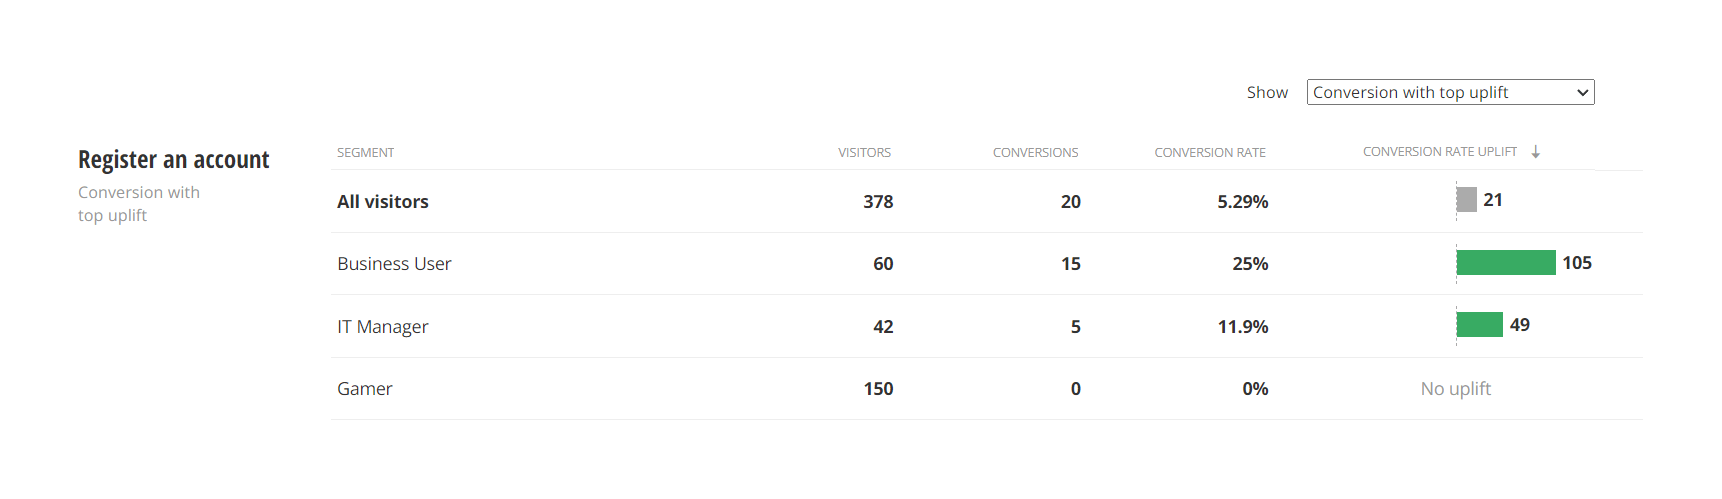Click the No uplift text for Gamer
Screen dimensions: 1722x499
1455,389
